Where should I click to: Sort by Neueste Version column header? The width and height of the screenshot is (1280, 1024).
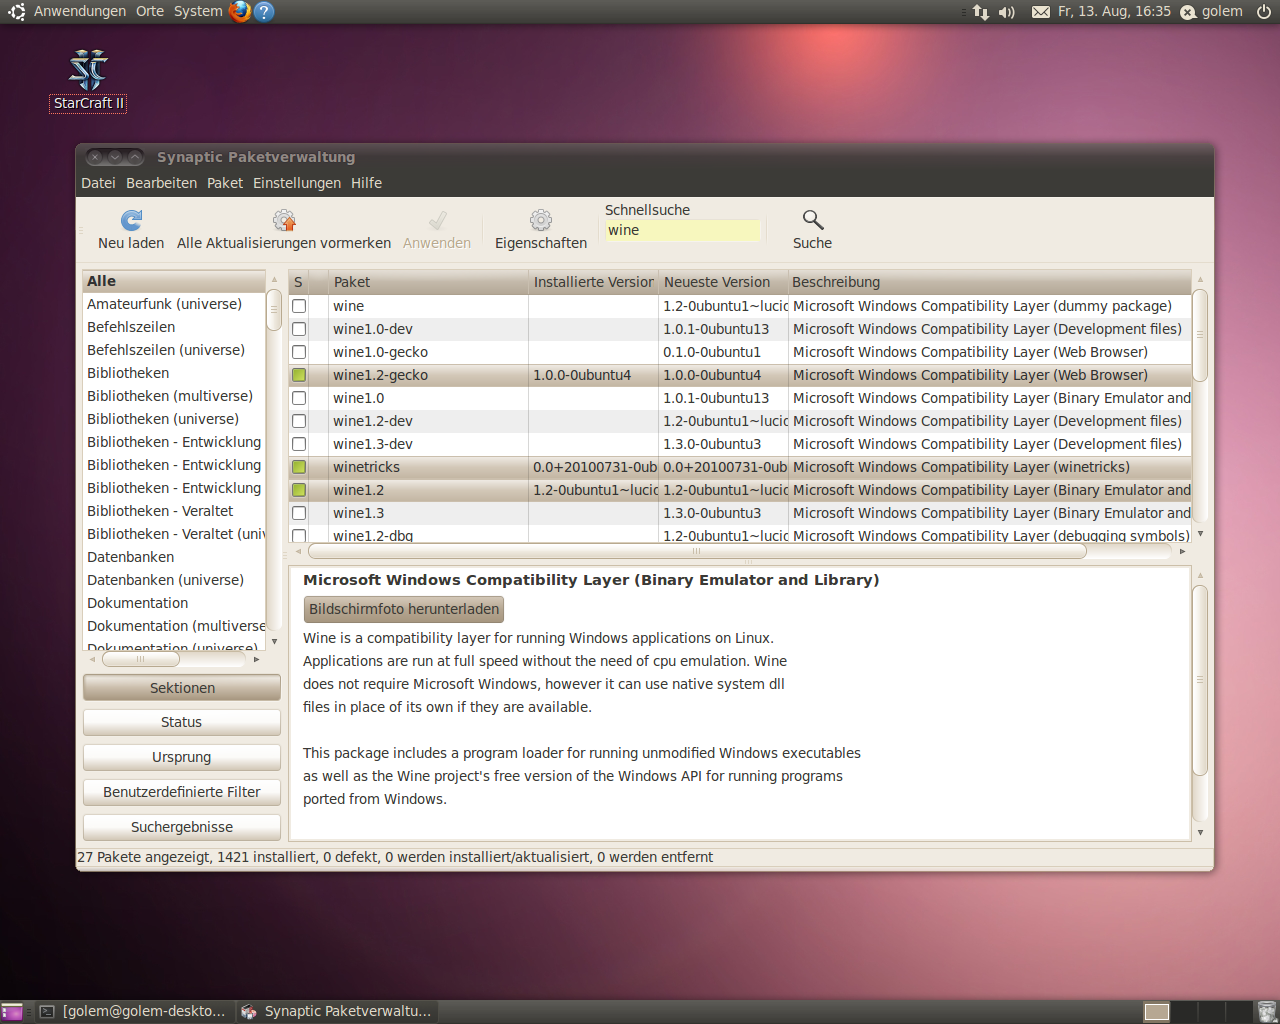click(x=724, y=282)
